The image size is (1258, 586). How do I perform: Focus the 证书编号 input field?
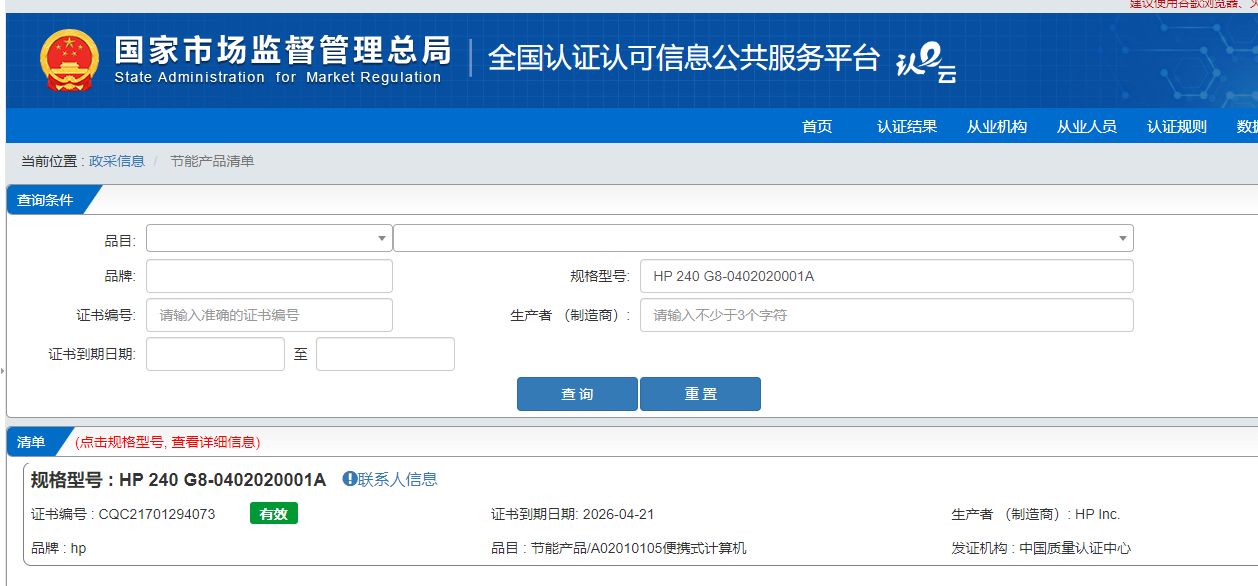269,315
